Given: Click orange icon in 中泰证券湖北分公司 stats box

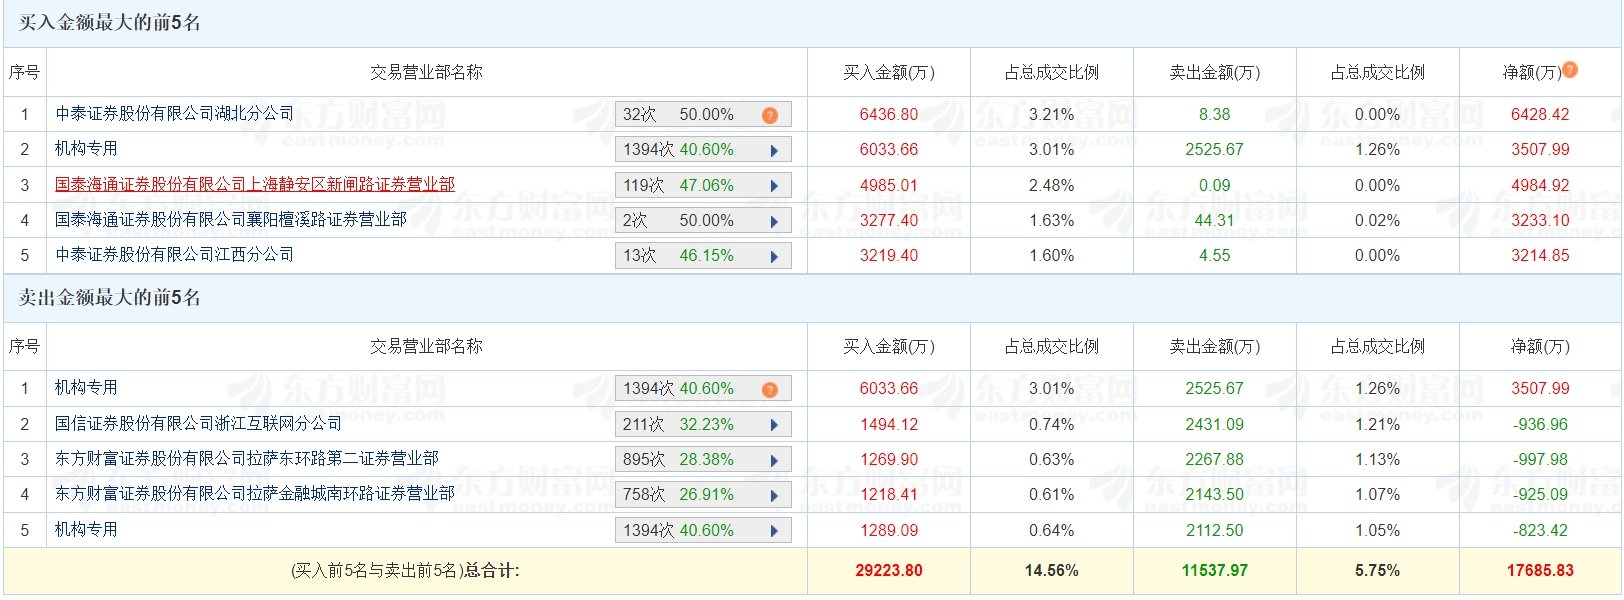Looking at the screenshot, I should [x=770, y=115].
